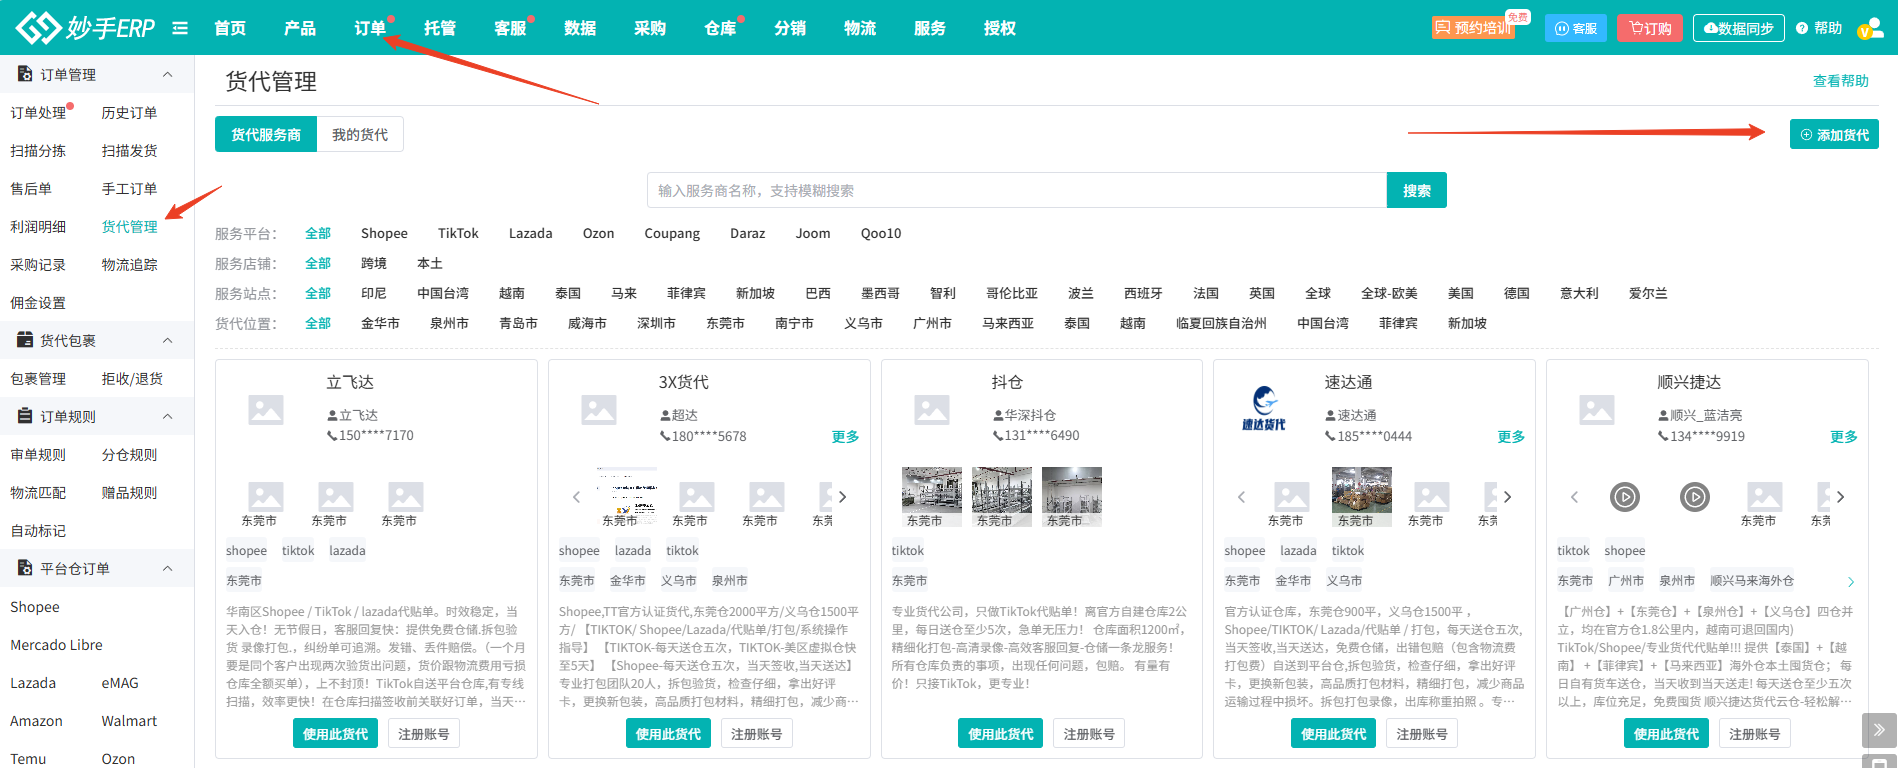Show 更多 contacts in 顺兴捷达 card
This screenshot has height=768, width=1898.
pyautogui.click(x=1844, y=437)
